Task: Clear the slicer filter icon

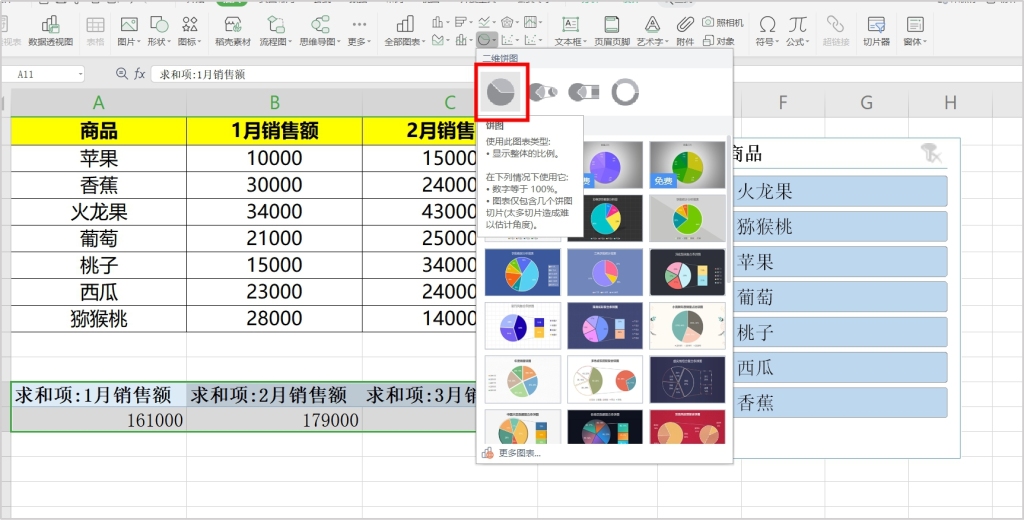Action: pos(931,153)
